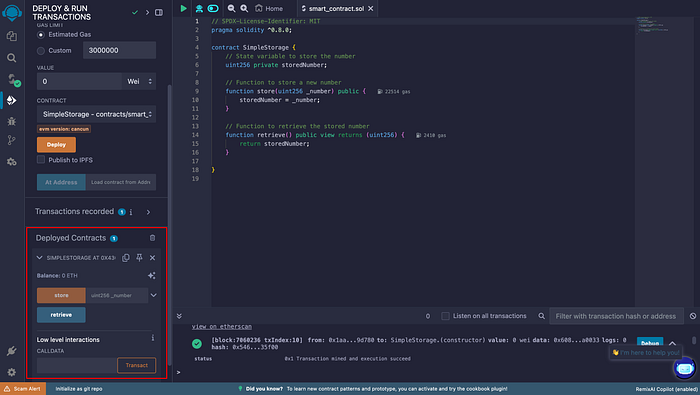Click the green Run script play icon
The image size is (700, 395).
click(x=183, y=8)
